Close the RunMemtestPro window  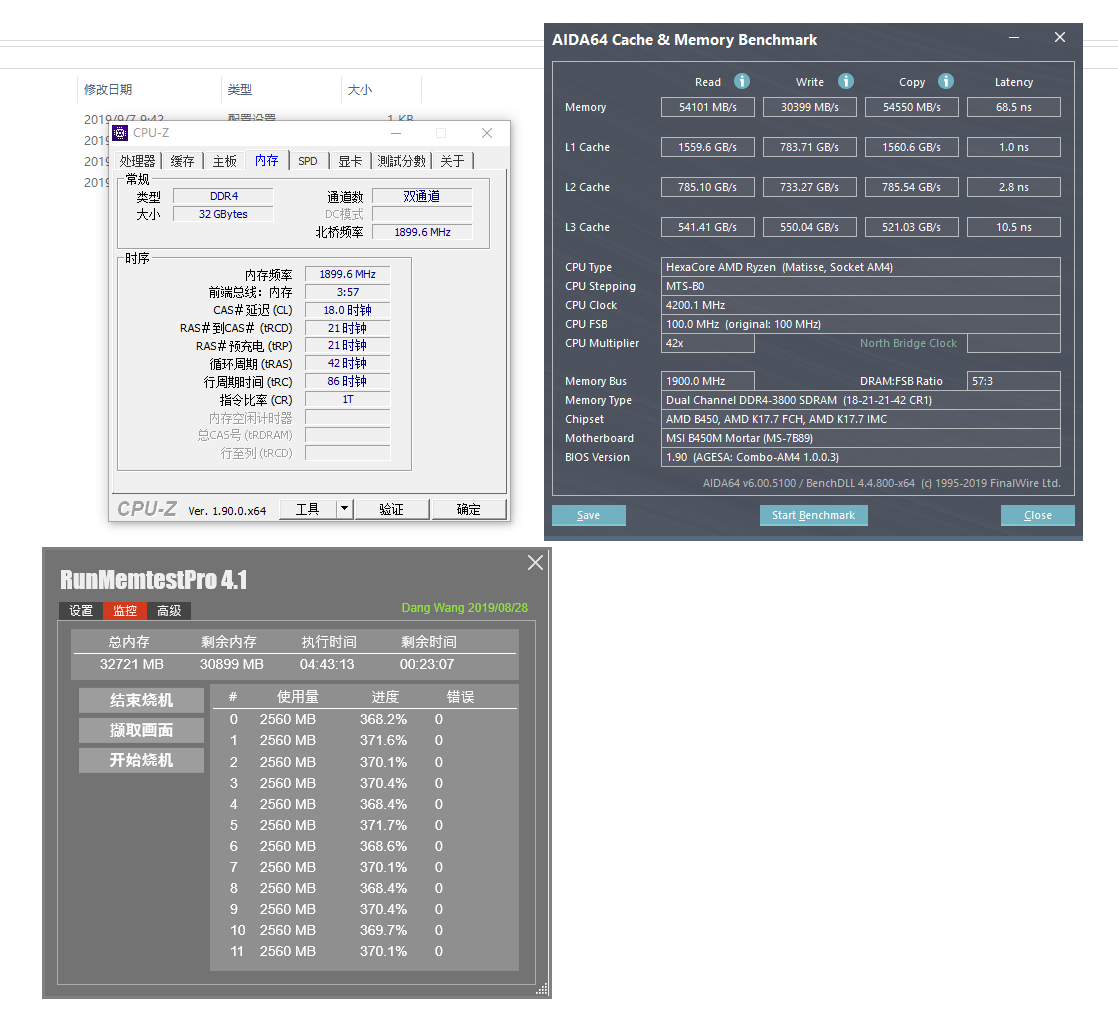(x=535, y=563)
